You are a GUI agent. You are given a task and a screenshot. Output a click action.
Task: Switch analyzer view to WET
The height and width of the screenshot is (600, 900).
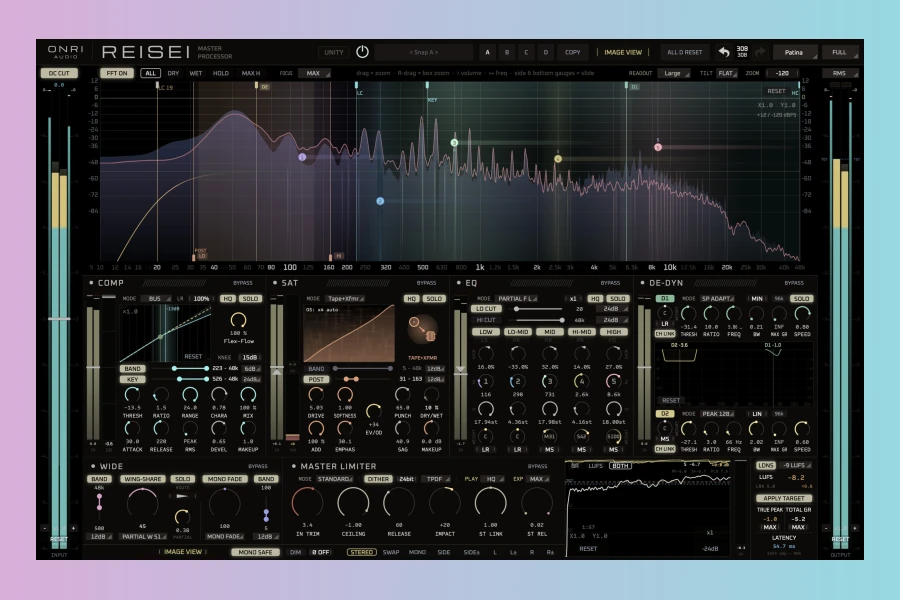click(196, 73)
